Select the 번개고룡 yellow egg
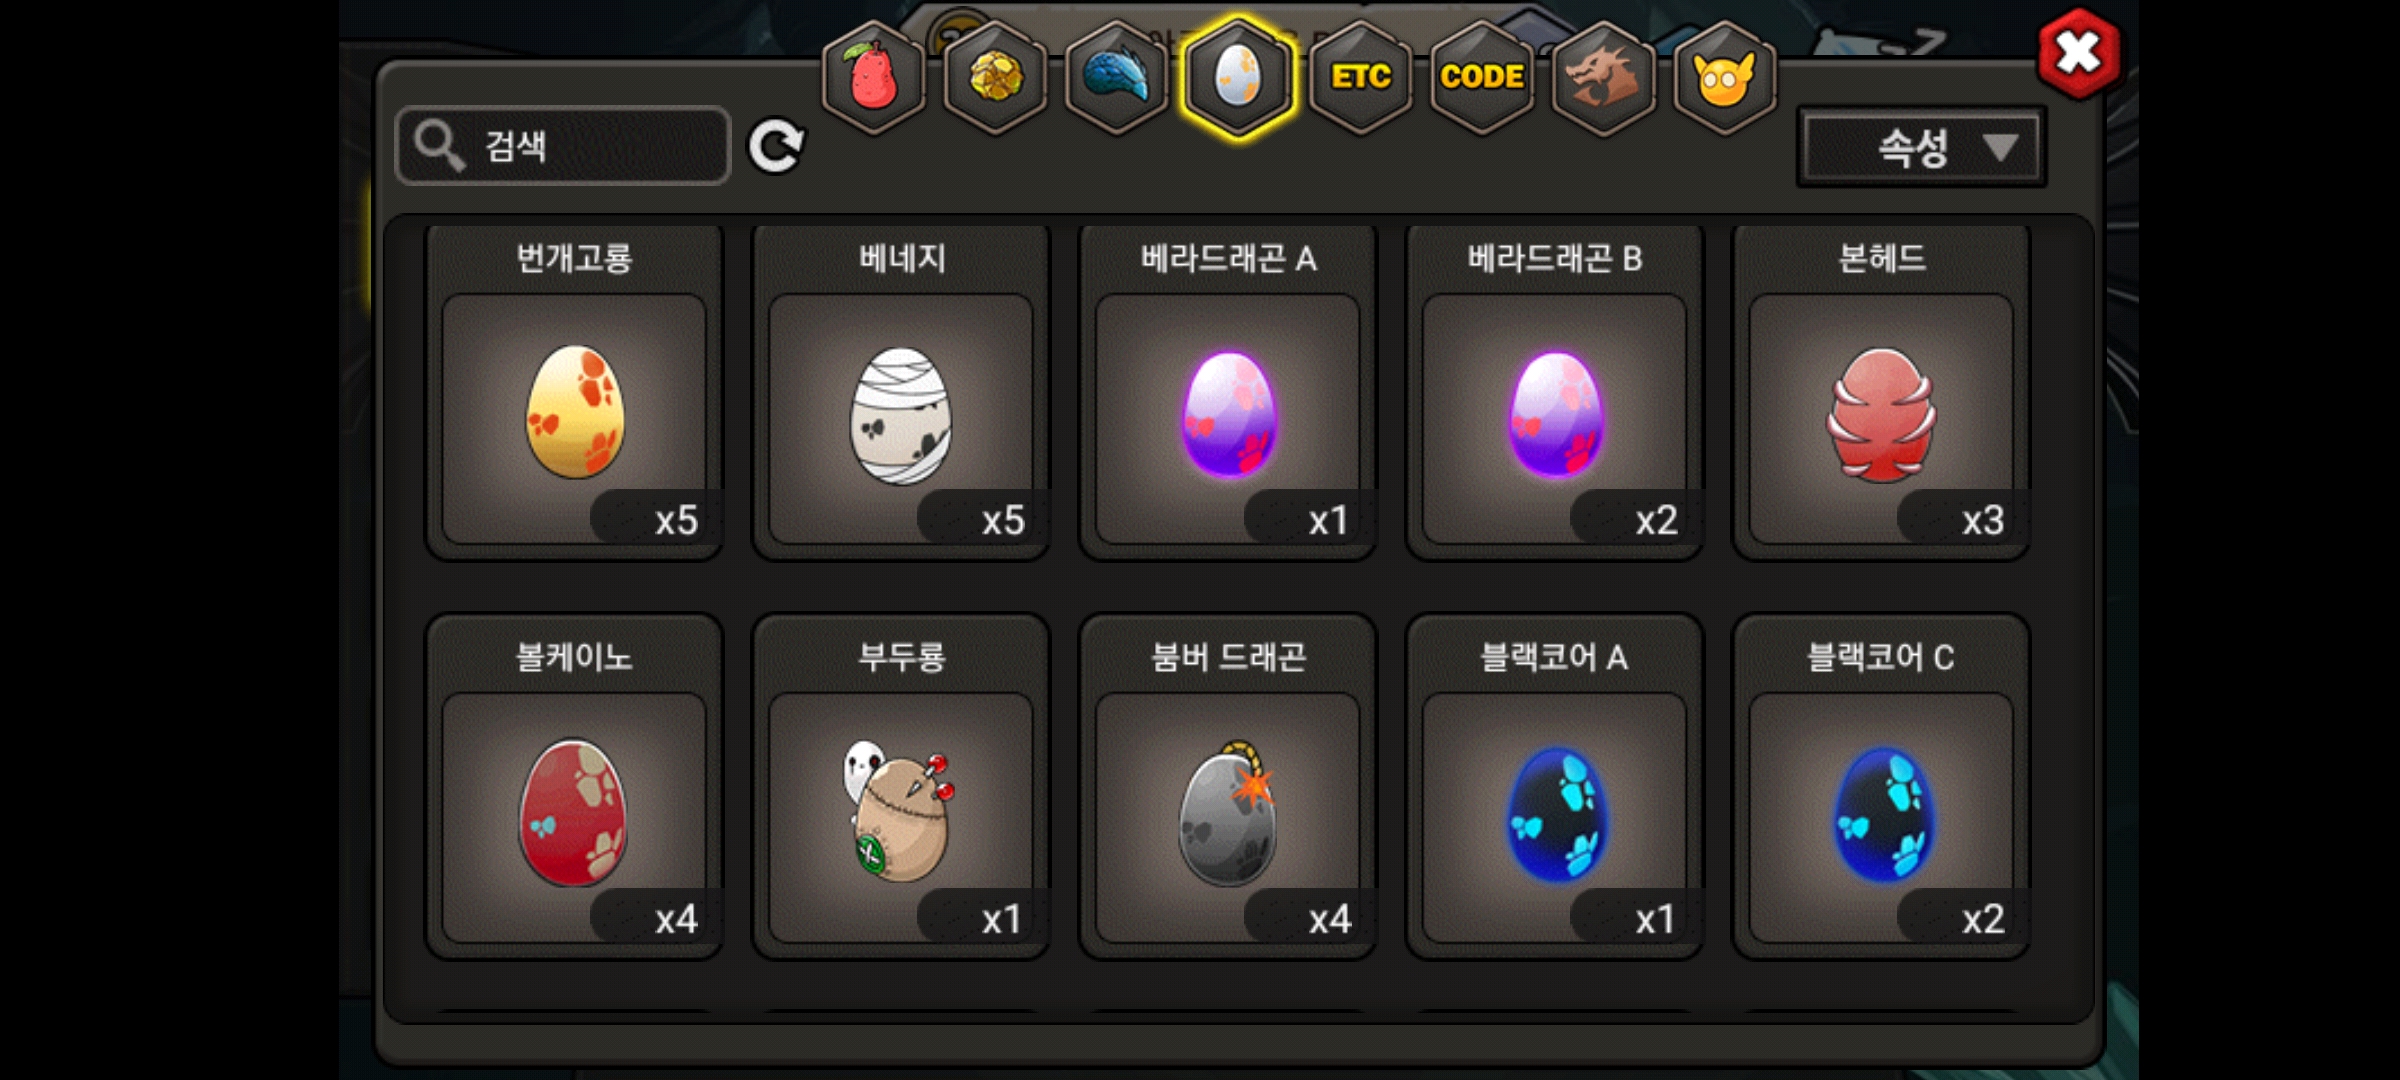Screen dimensions: 2400x1080 click(x=575, y=393)
